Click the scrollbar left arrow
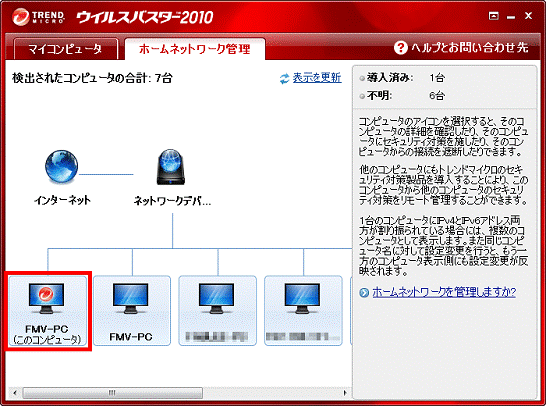The image size is (546, 406). tap(15, 393)
